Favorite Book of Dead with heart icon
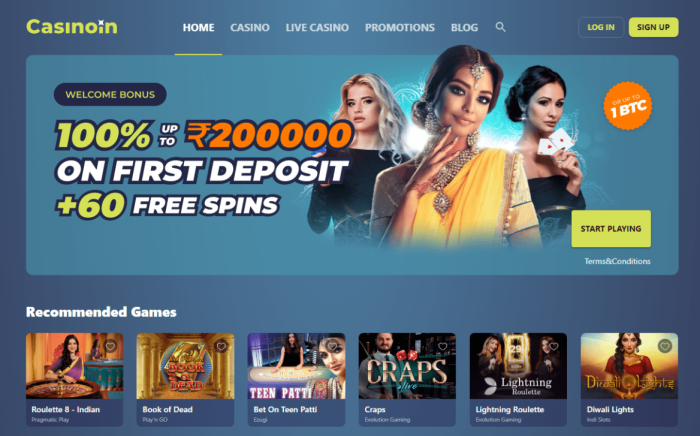 (x=221, y=346)
